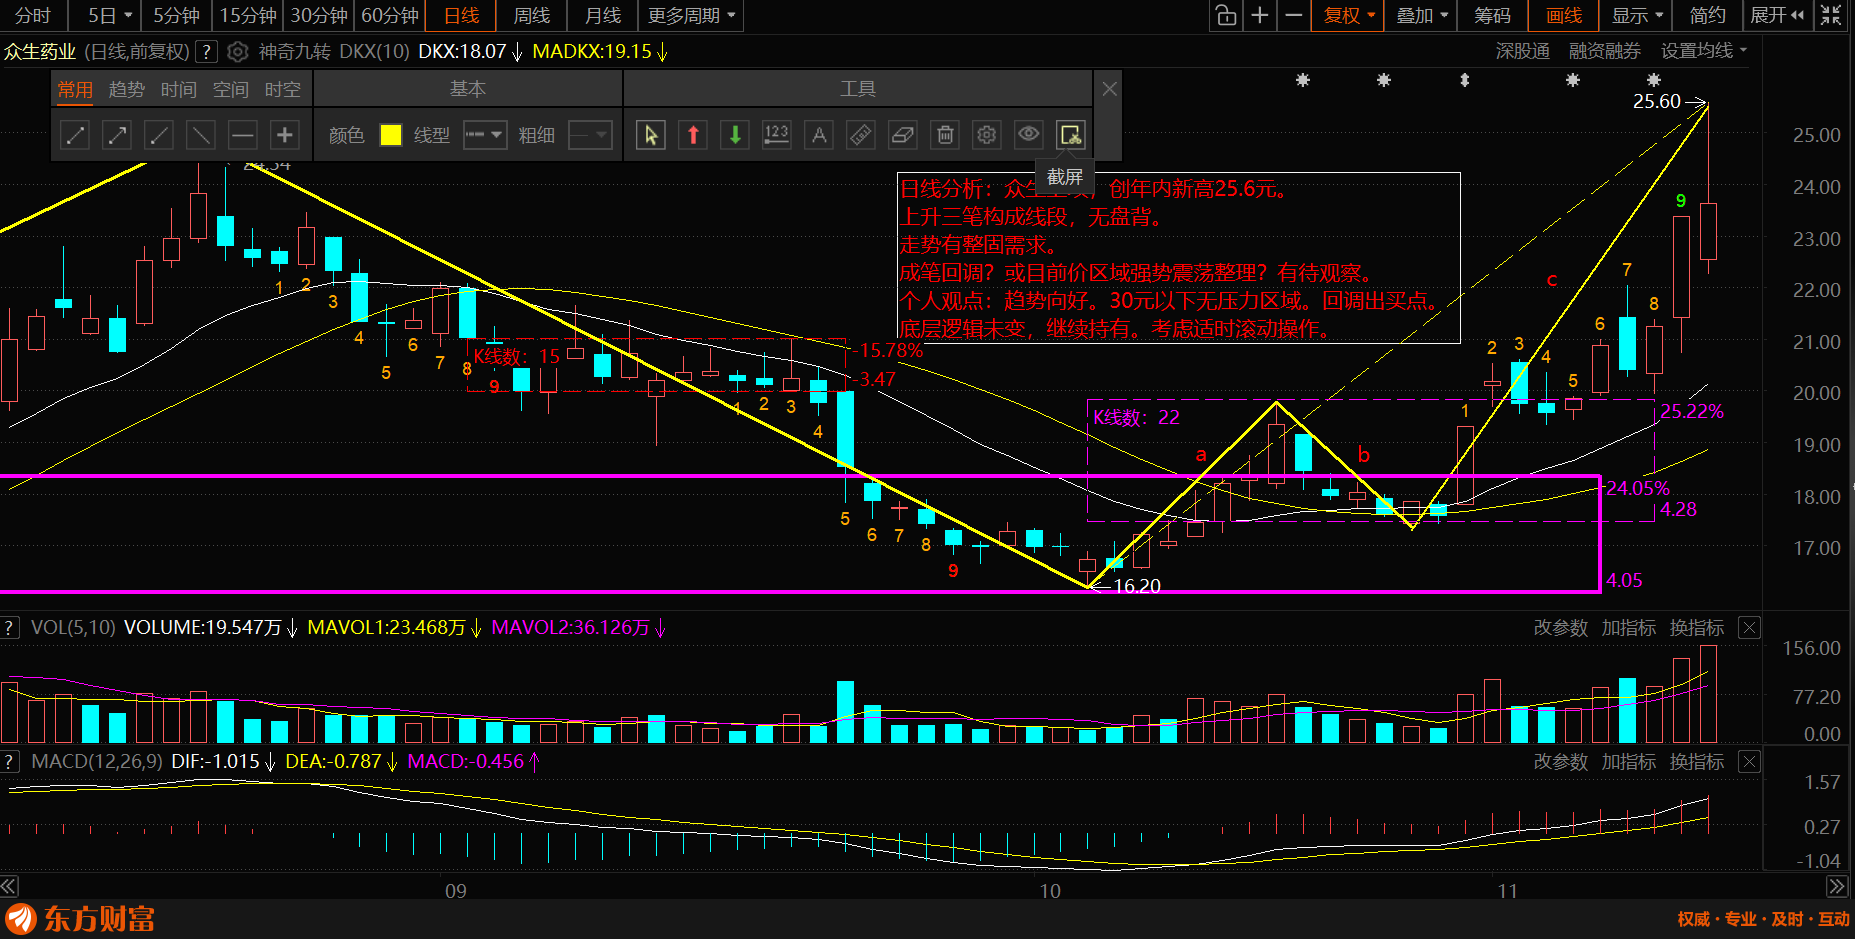Switch to the 分时 tab
Viewport: 1855px width, 939px height.
click(x=33, y=15)
